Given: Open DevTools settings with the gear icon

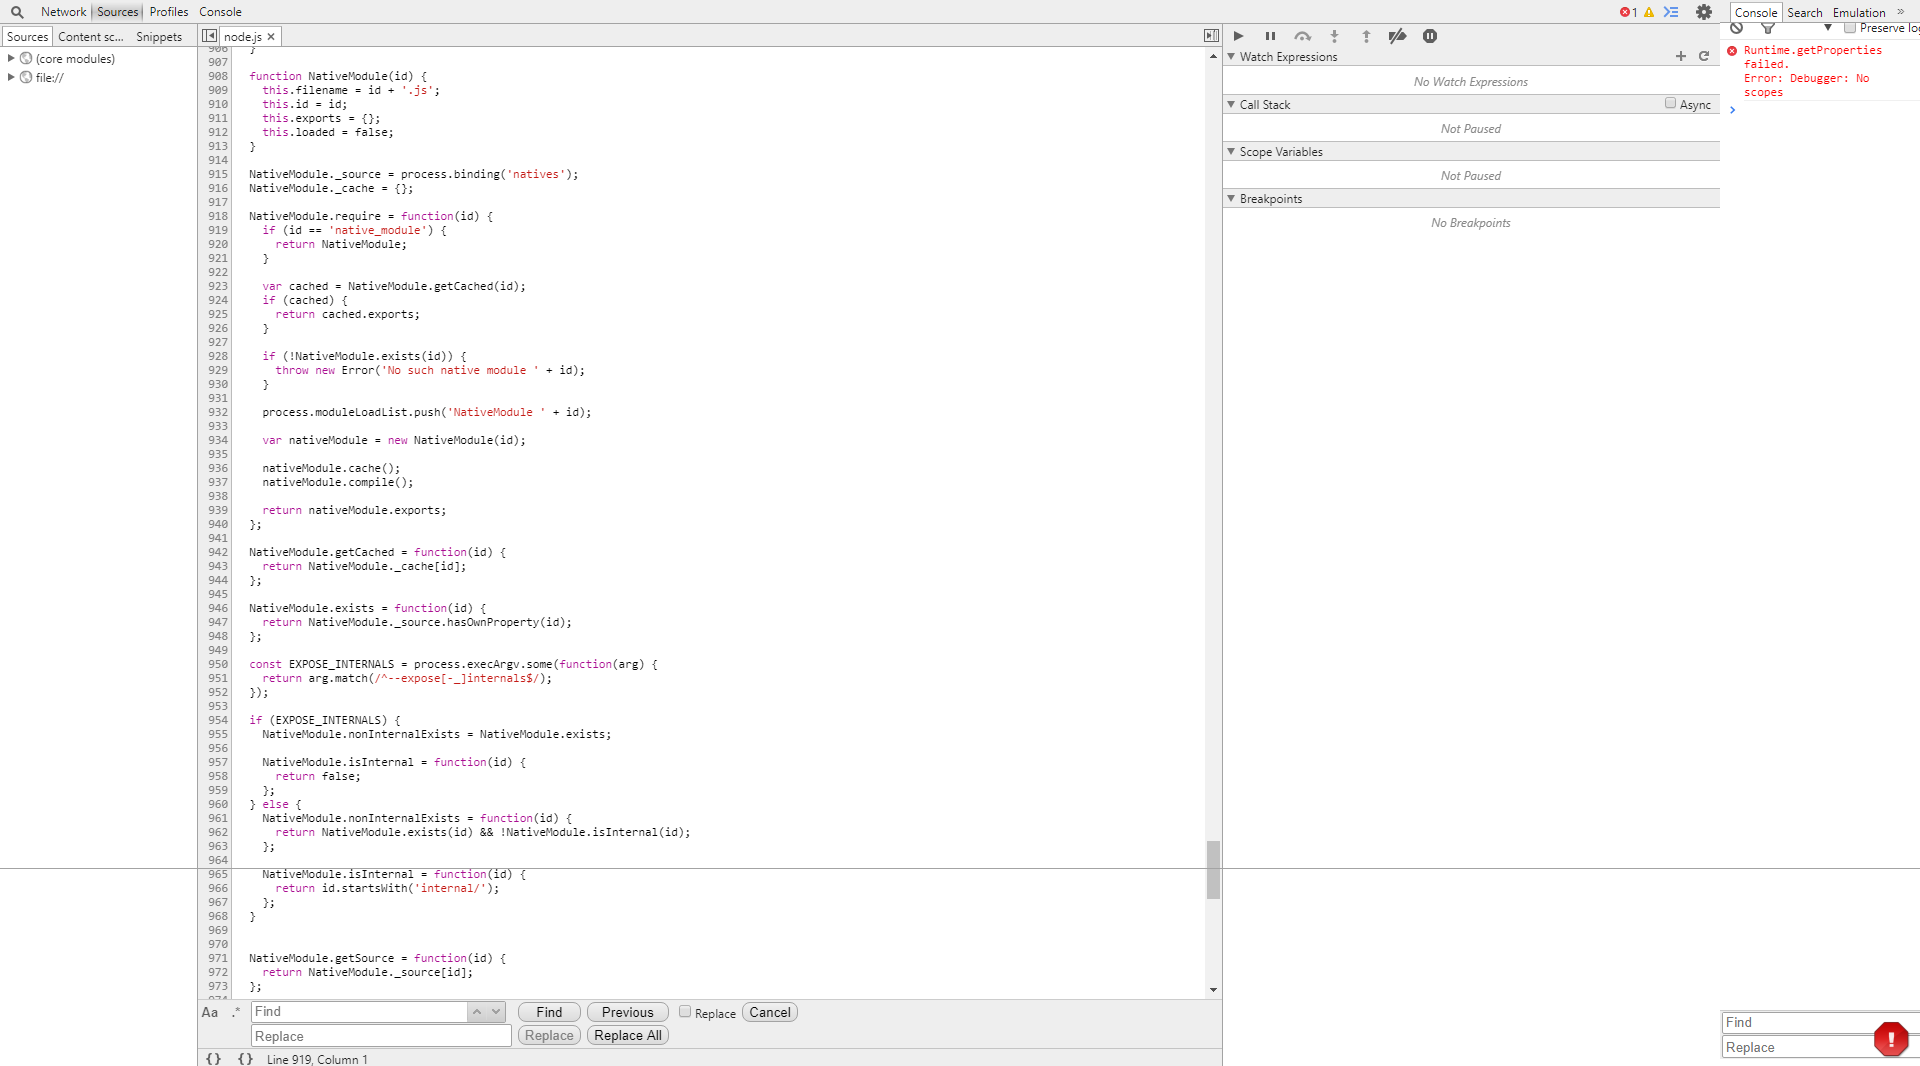Looking at the screenshot, I should click(1704, 12).
